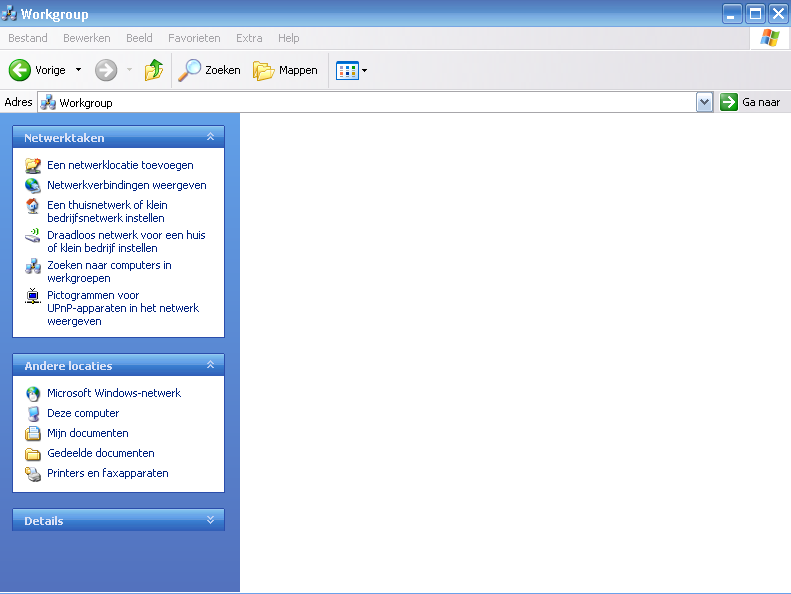Click the Mappen text label

coord(298,71)
